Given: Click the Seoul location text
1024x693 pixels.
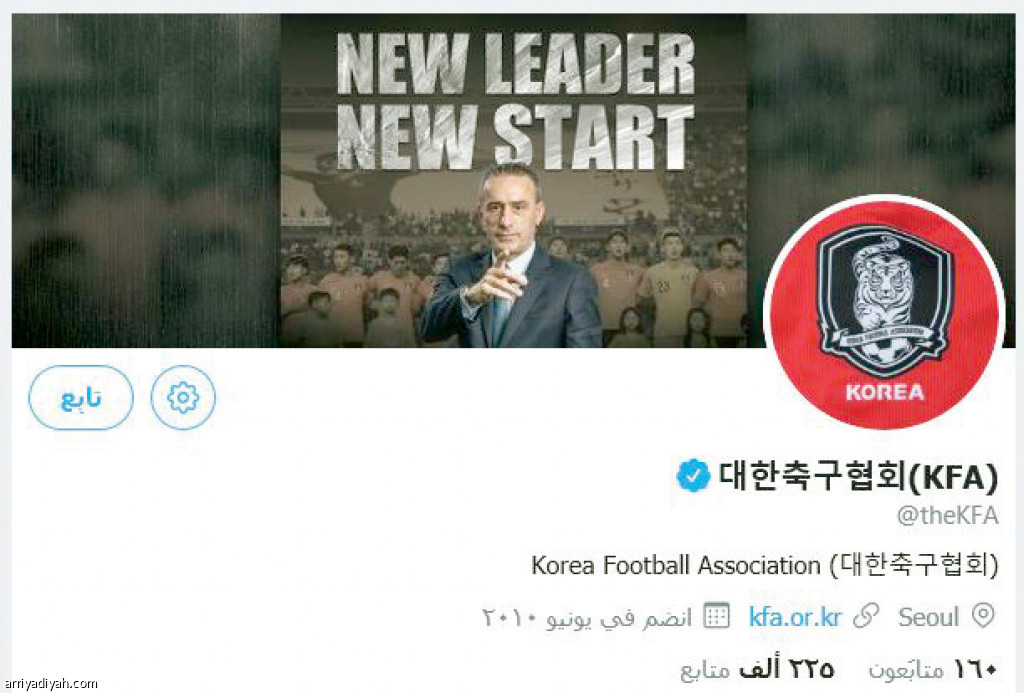Looking at the screenshot, I should [928, 617].
